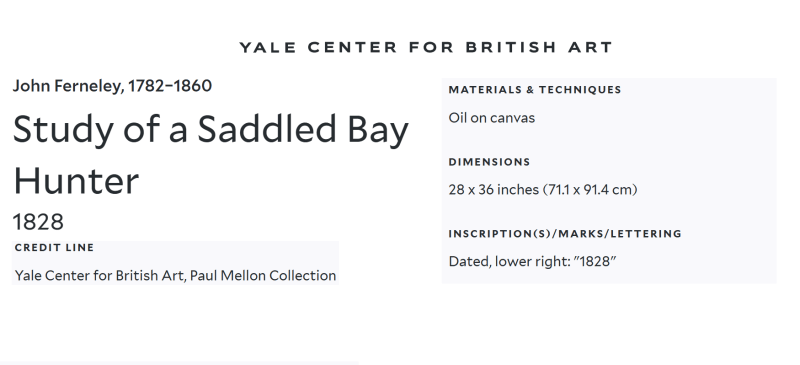800x365 pixels.
Task: Select the Dated, lower right inscription text
Action: pyautogui.click(x=532, y=262)
